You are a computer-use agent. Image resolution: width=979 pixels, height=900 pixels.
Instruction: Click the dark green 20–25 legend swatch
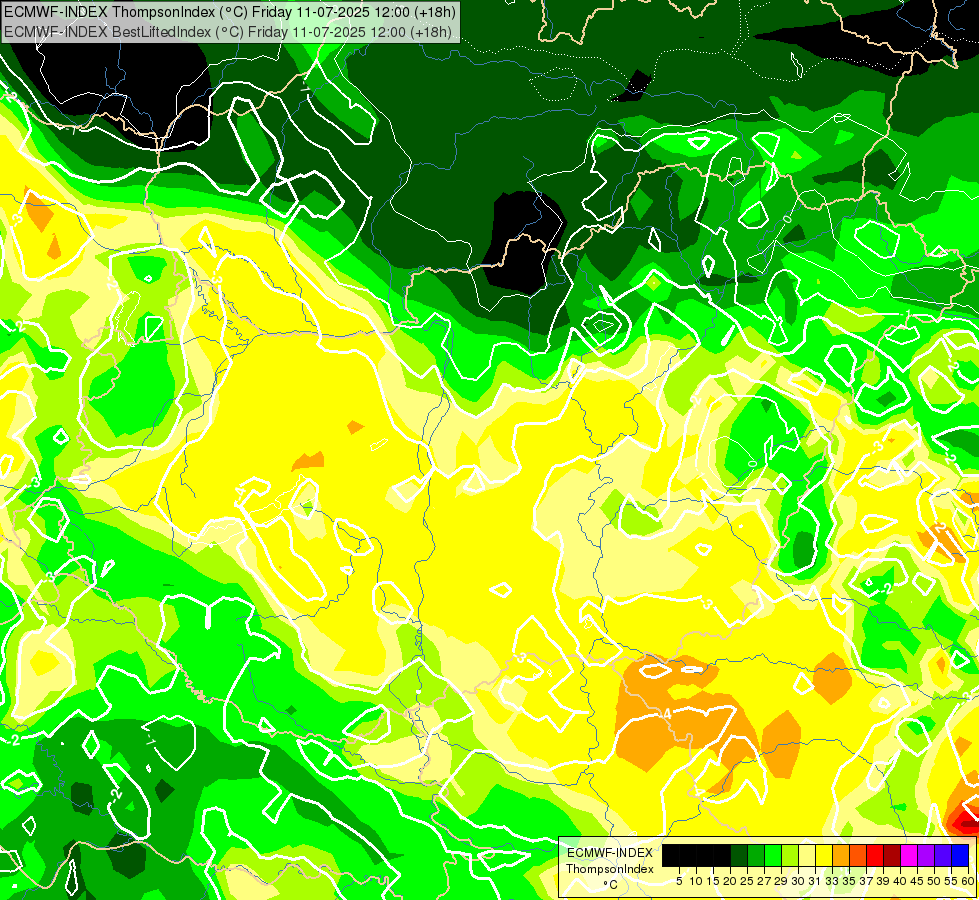[739, 855]
